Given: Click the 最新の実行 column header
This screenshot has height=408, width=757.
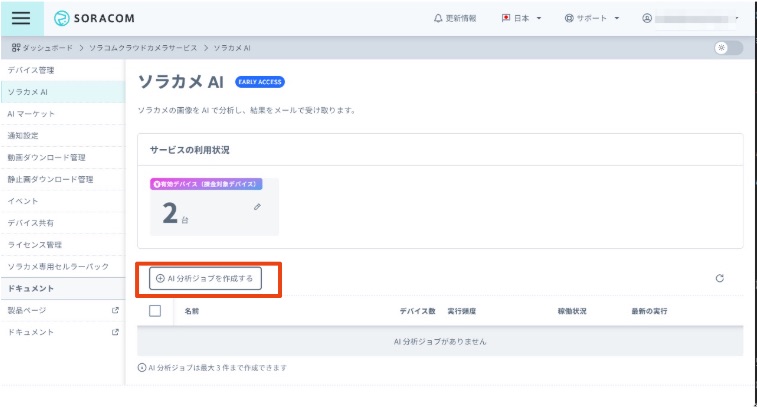Looking at the screenshot, I should point(649,311).
